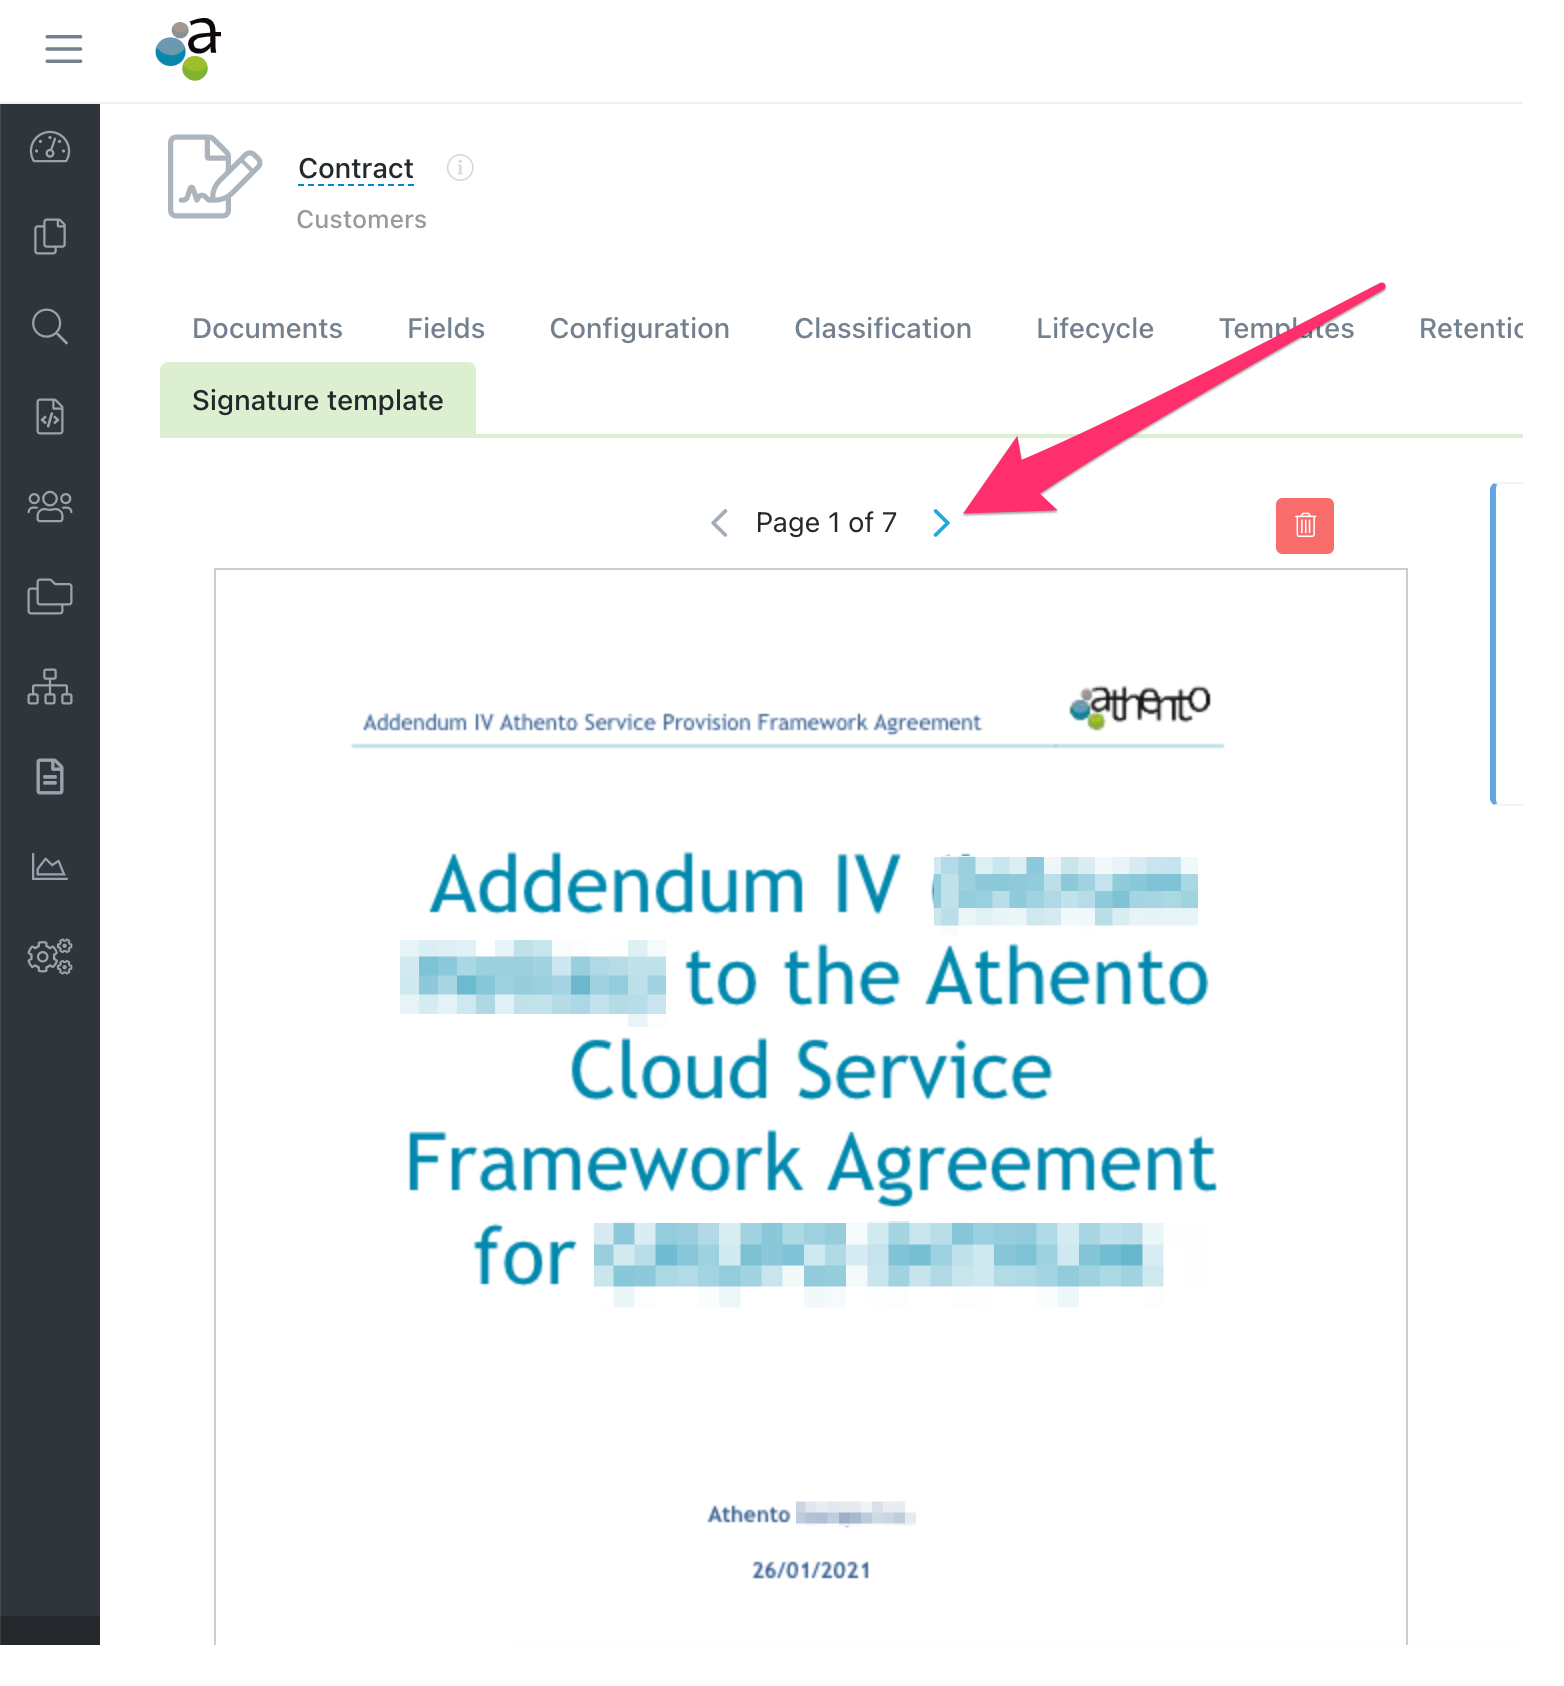
Task: Click the document header line text
Action: coord(672,722)
